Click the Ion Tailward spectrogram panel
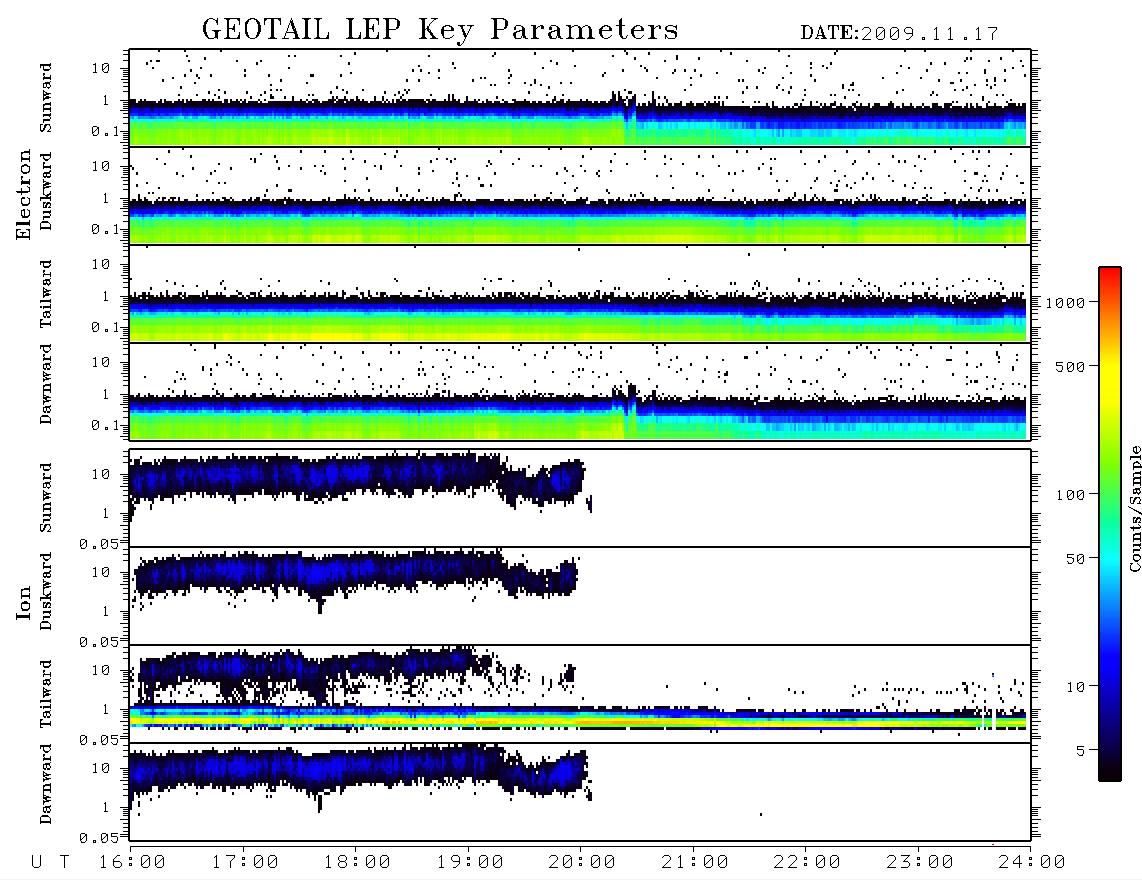 click(x=580, y=694)
